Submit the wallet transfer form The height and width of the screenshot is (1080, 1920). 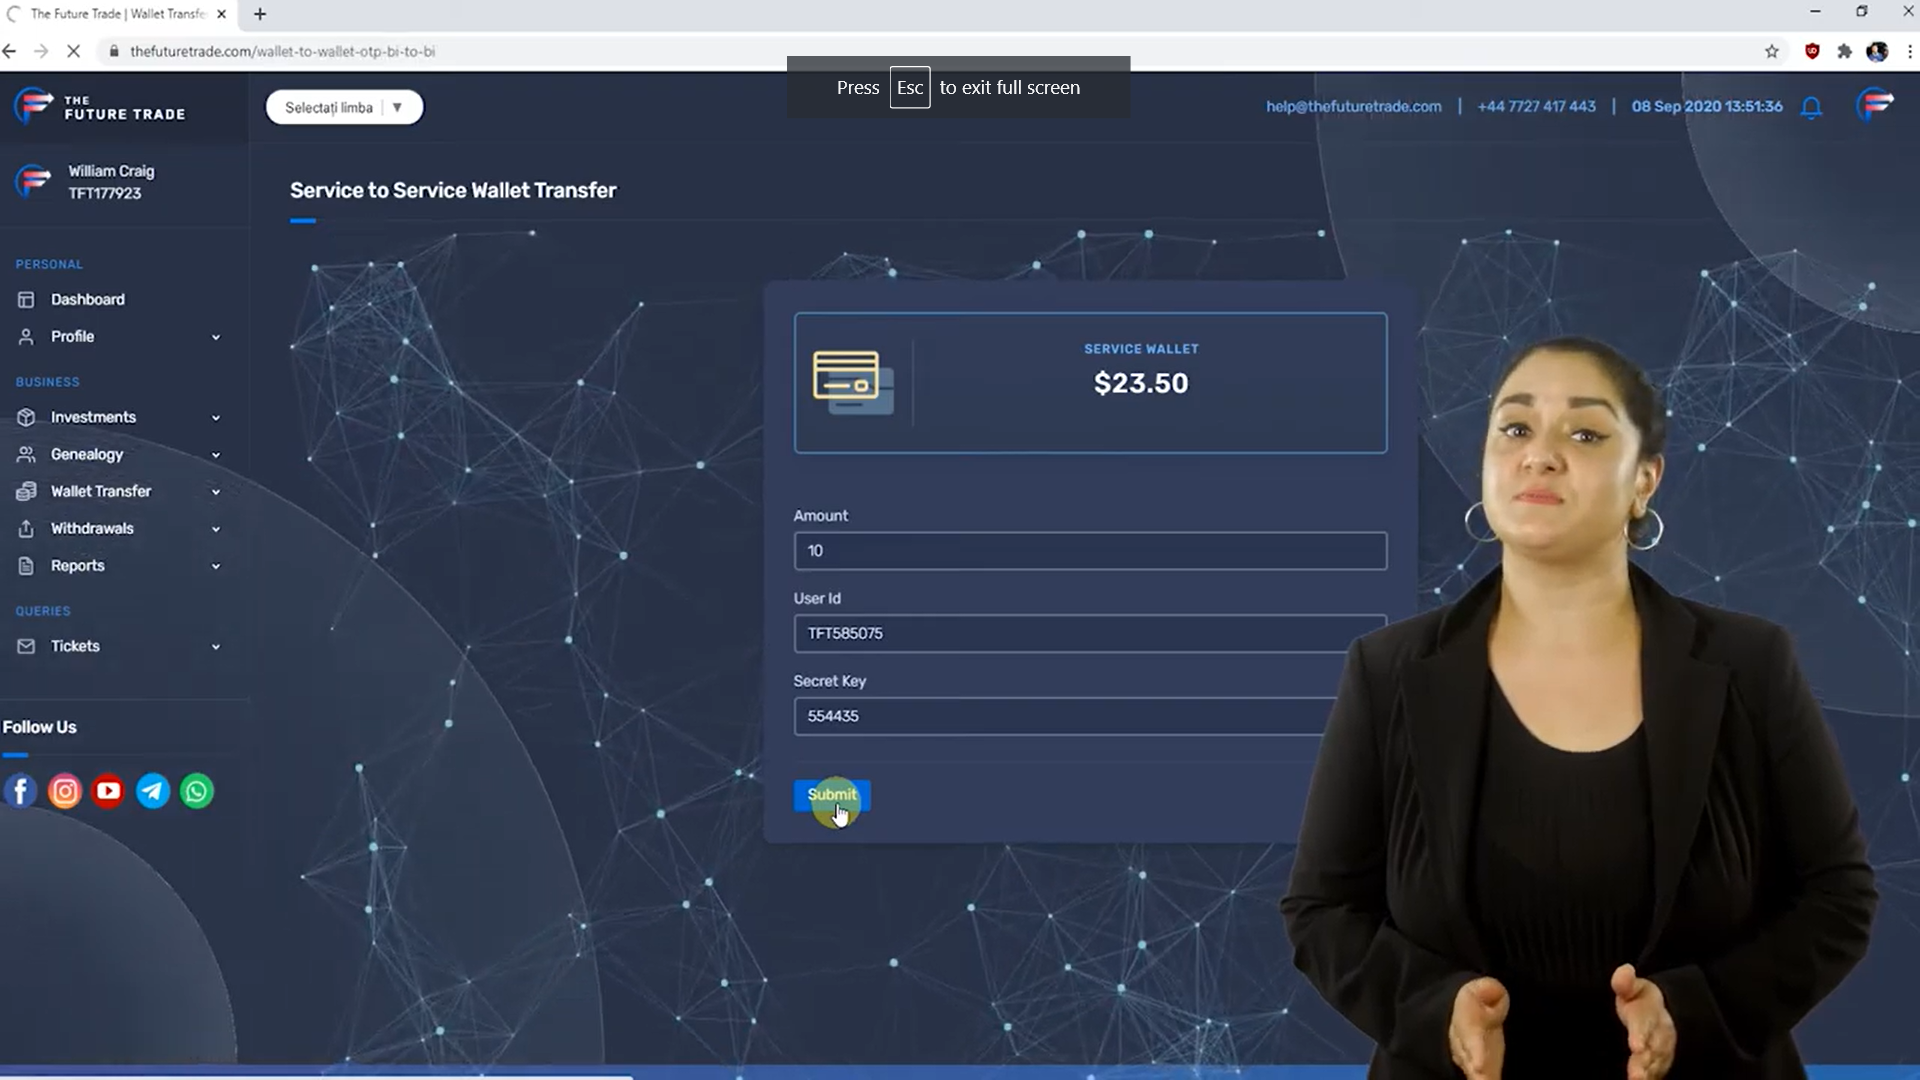coord(832,795)
